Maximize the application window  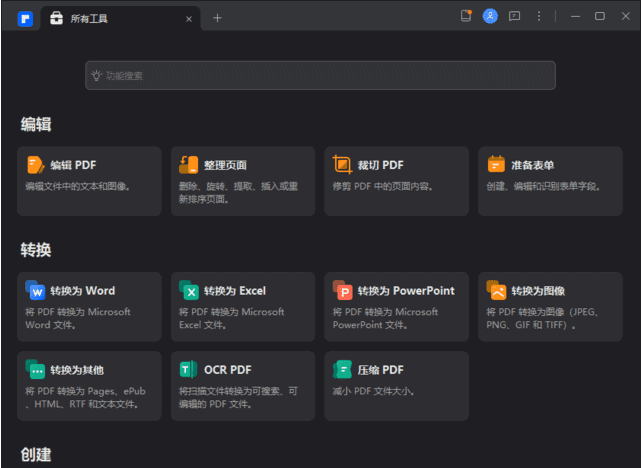(600, 16)
